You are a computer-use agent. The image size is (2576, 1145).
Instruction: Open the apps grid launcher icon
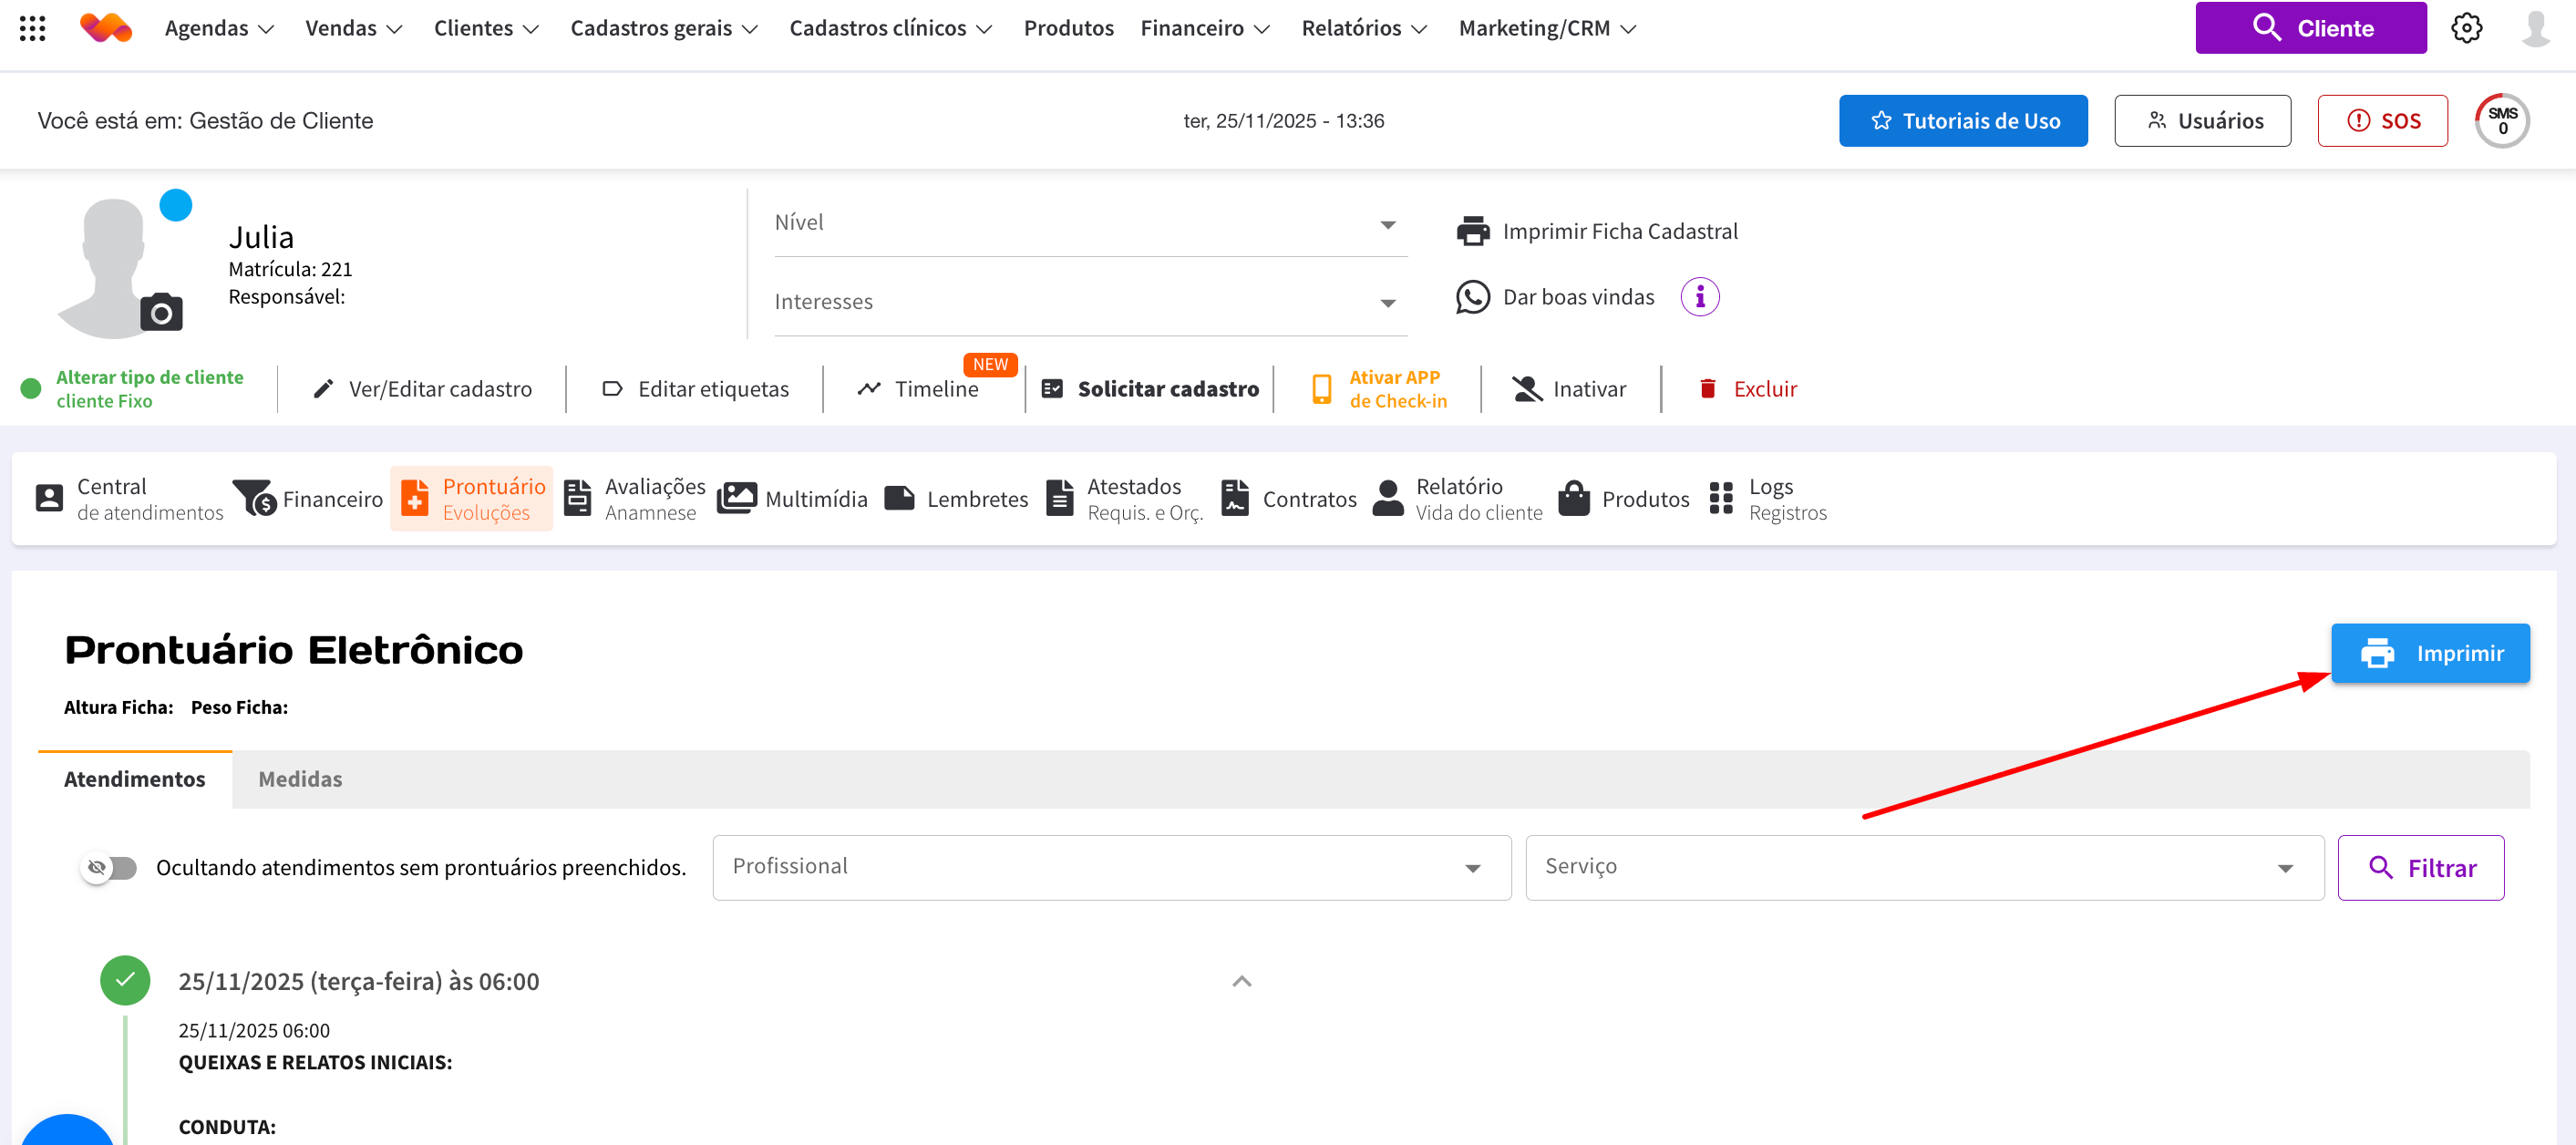pos(32,28)
